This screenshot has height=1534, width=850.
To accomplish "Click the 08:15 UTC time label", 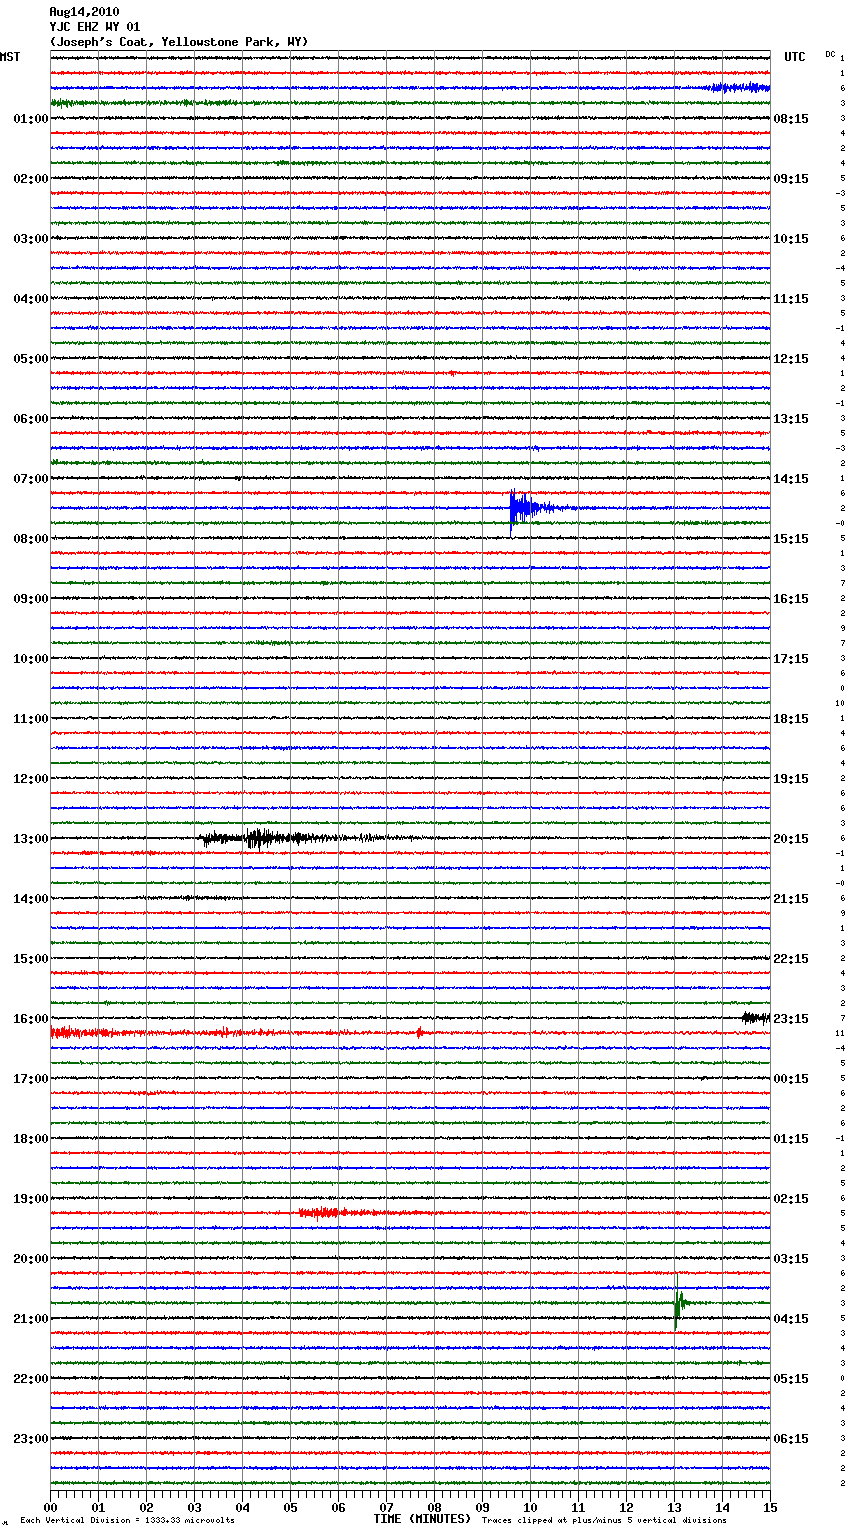I will point(791,119).
